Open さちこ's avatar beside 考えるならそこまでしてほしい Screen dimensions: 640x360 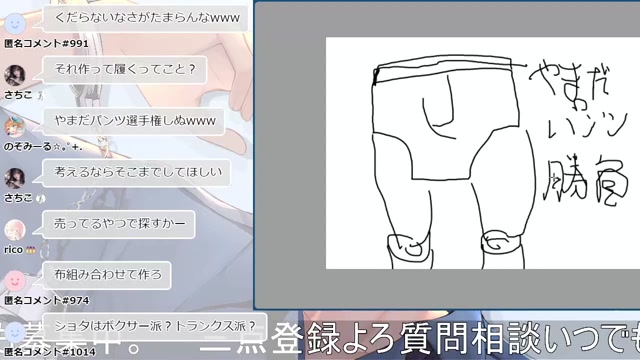15,178
